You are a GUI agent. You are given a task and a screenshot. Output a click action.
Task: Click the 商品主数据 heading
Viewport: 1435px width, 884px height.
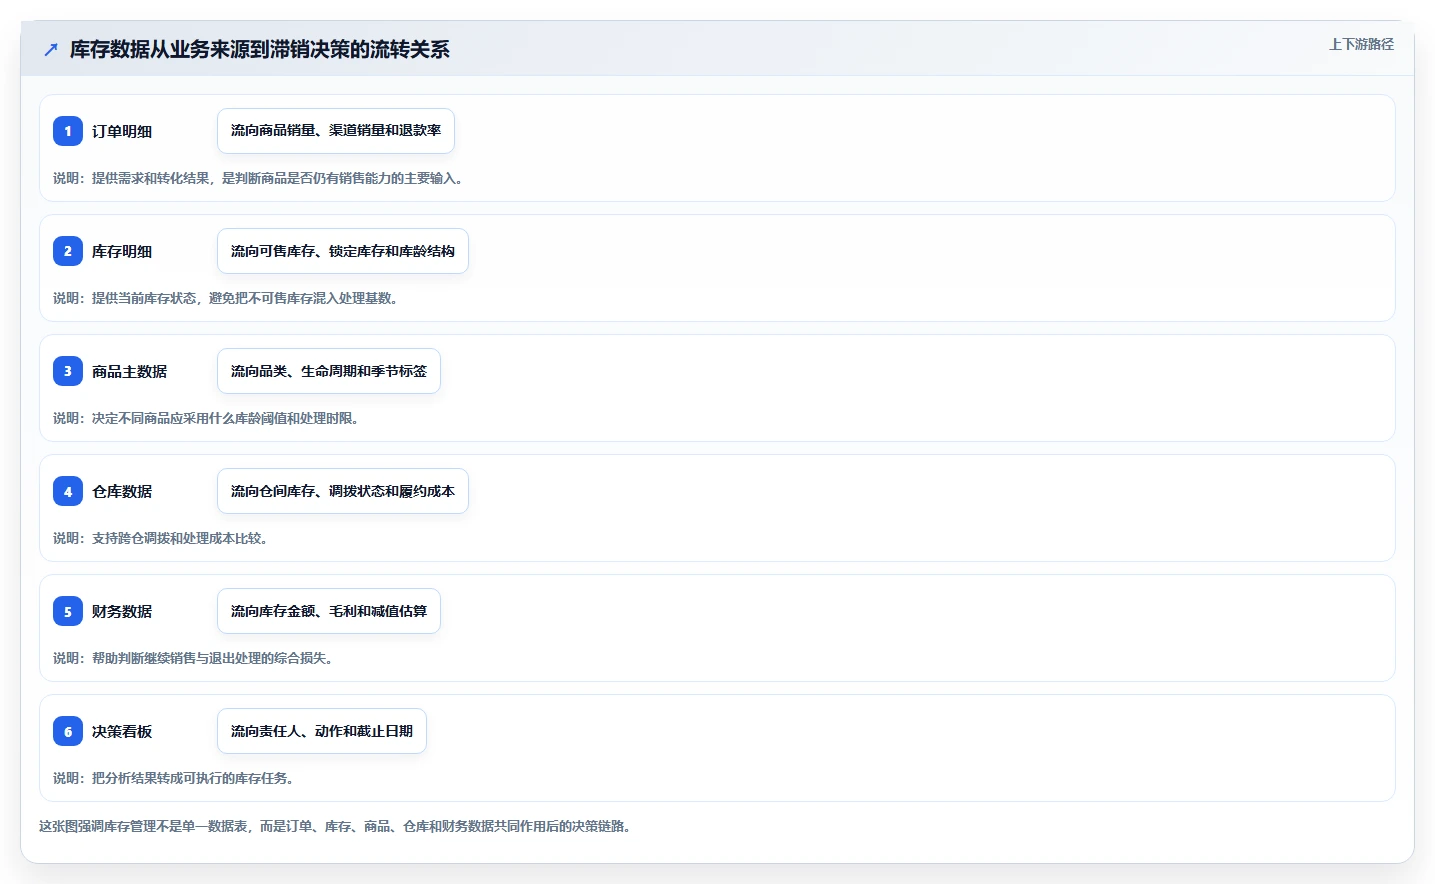coord(130,371)
